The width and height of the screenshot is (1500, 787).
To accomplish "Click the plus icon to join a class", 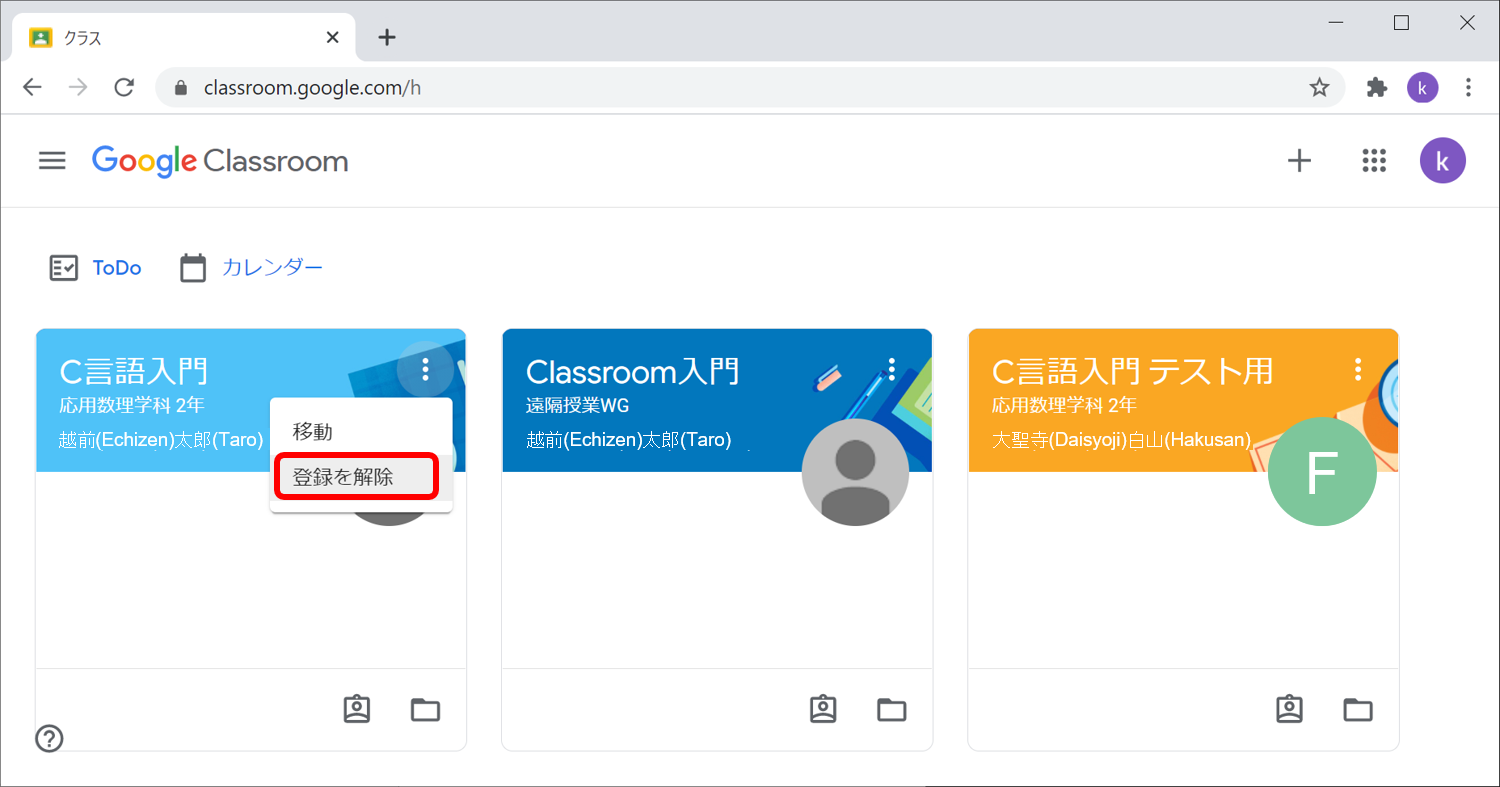I will (x=1299, y=161).
